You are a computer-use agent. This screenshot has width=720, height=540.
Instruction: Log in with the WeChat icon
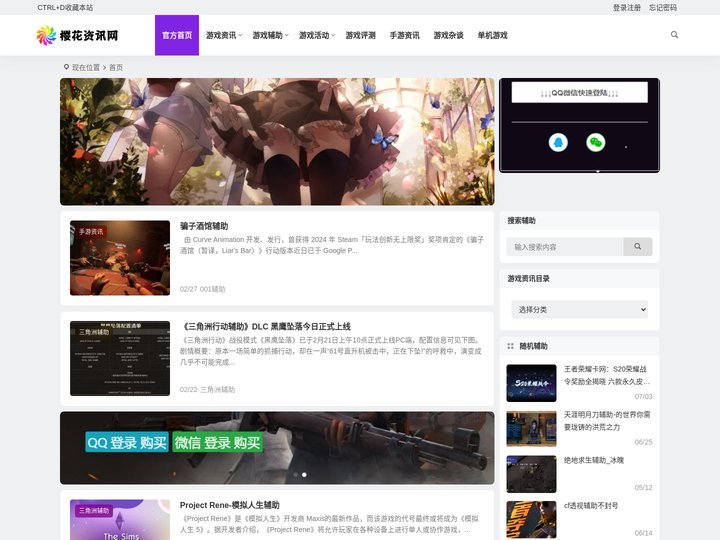click(596, 142)
